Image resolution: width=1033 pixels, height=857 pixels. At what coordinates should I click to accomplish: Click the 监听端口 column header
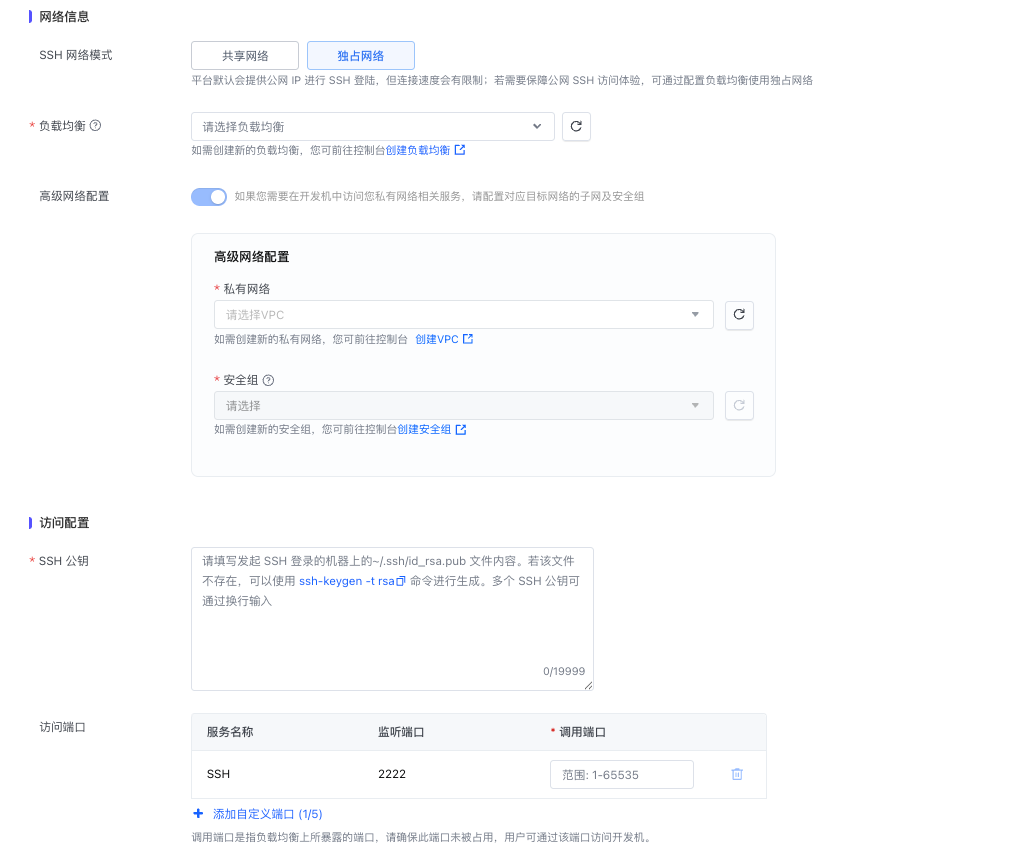pyautogui.click(x=401, y=732)
